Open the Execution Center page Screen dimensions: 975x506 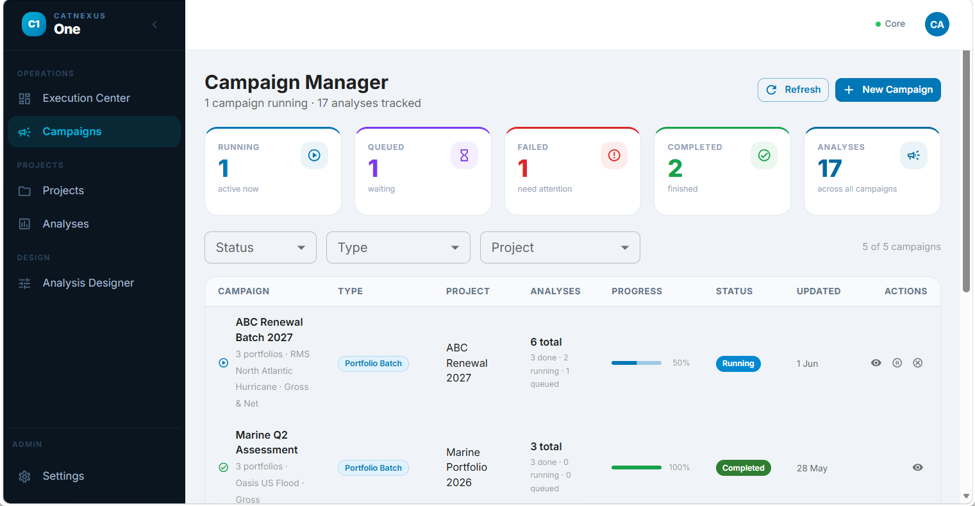95,98
